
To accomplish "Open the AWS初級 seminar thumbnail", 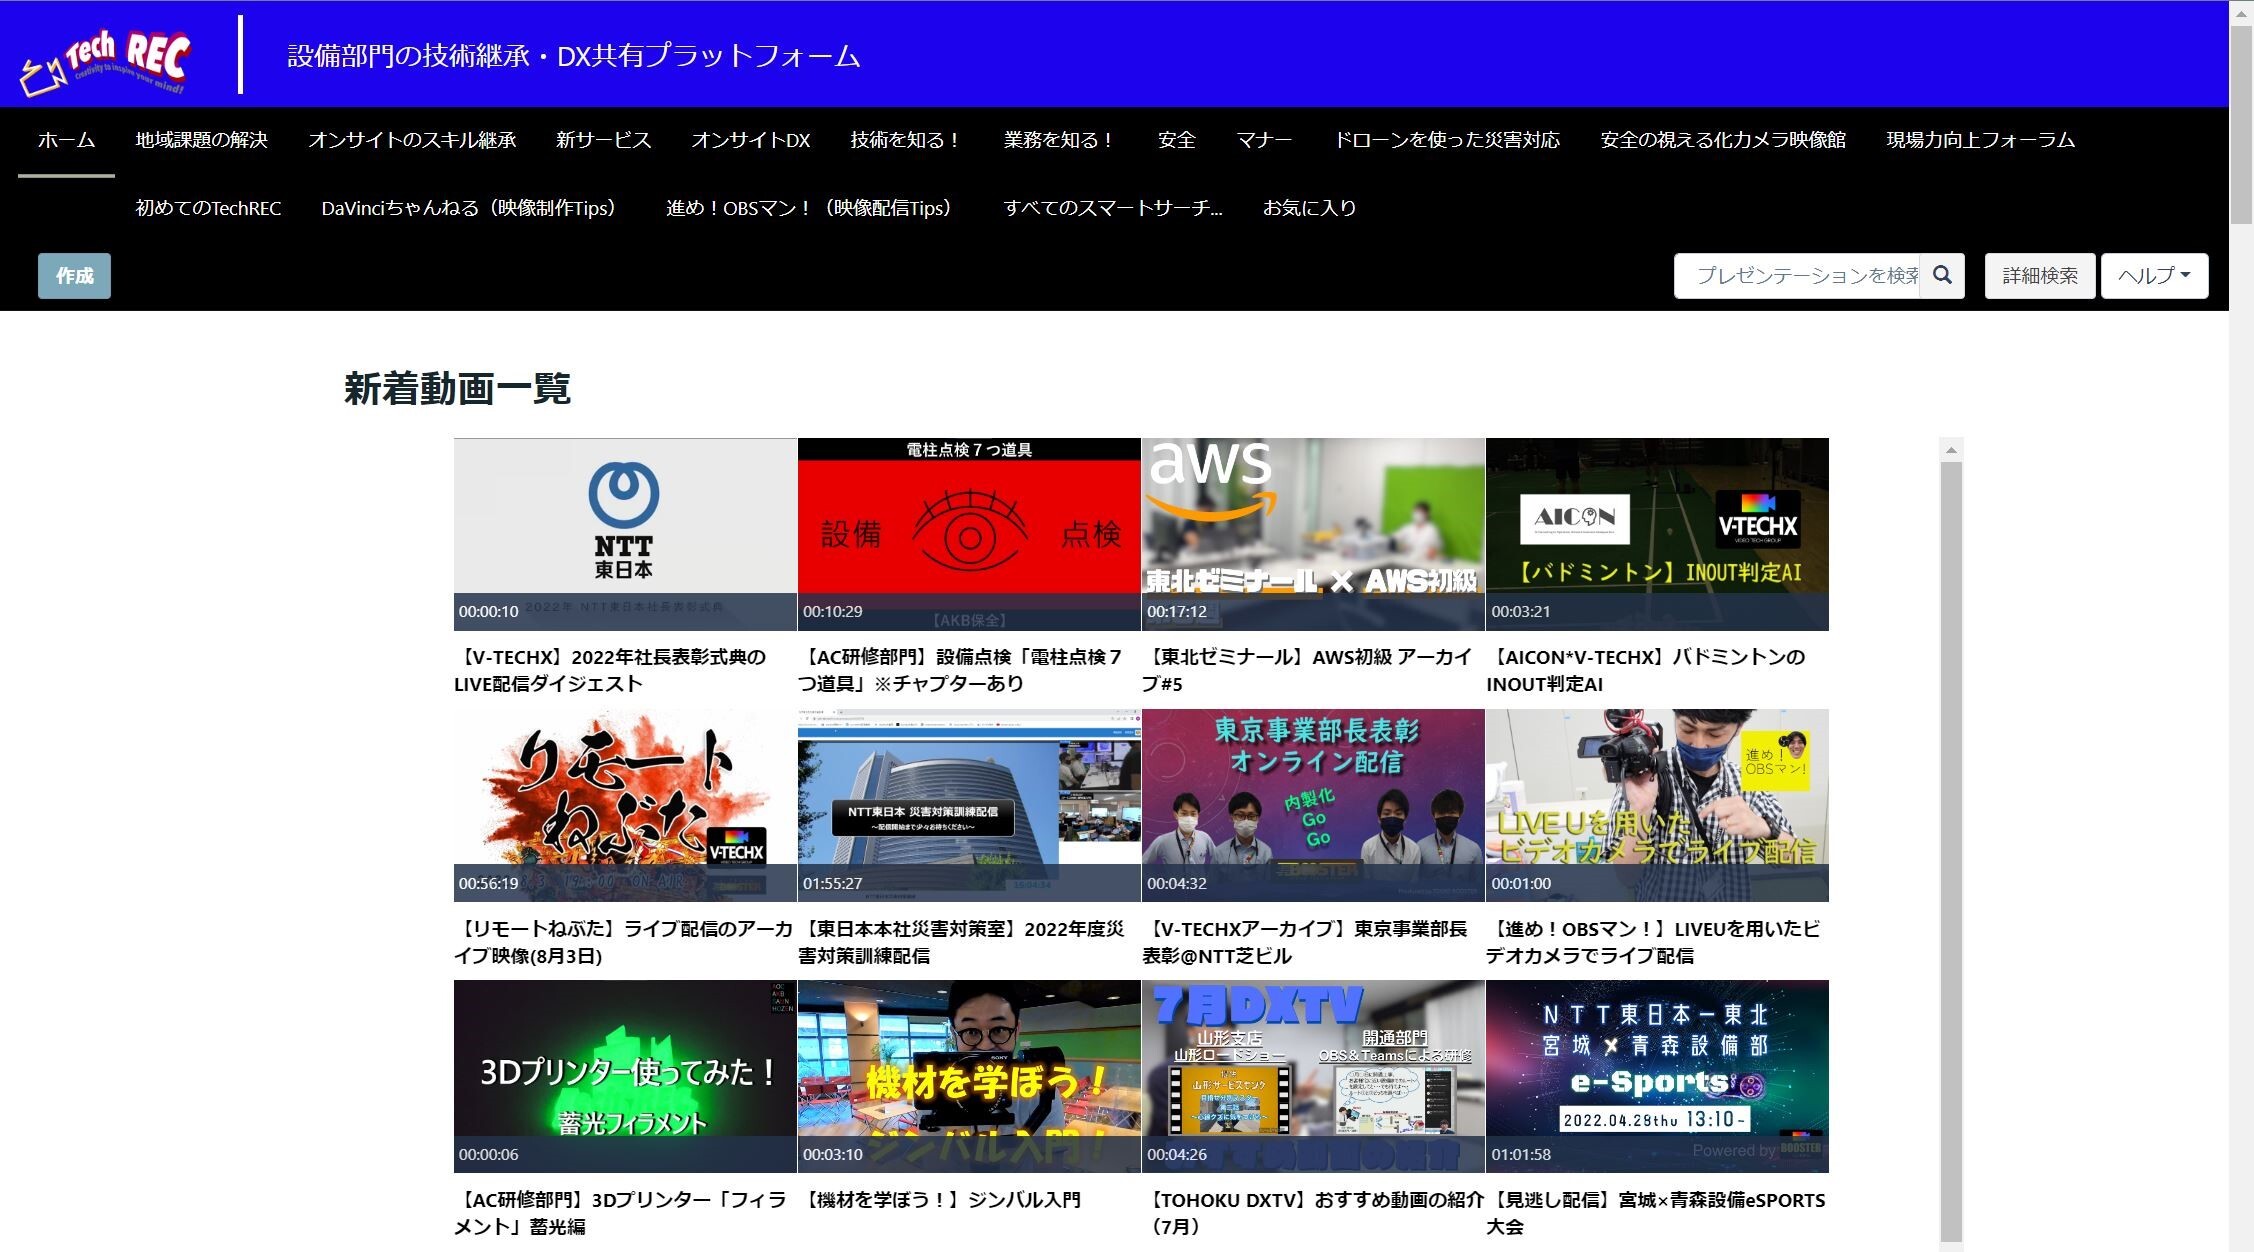I will point(1313,534).
